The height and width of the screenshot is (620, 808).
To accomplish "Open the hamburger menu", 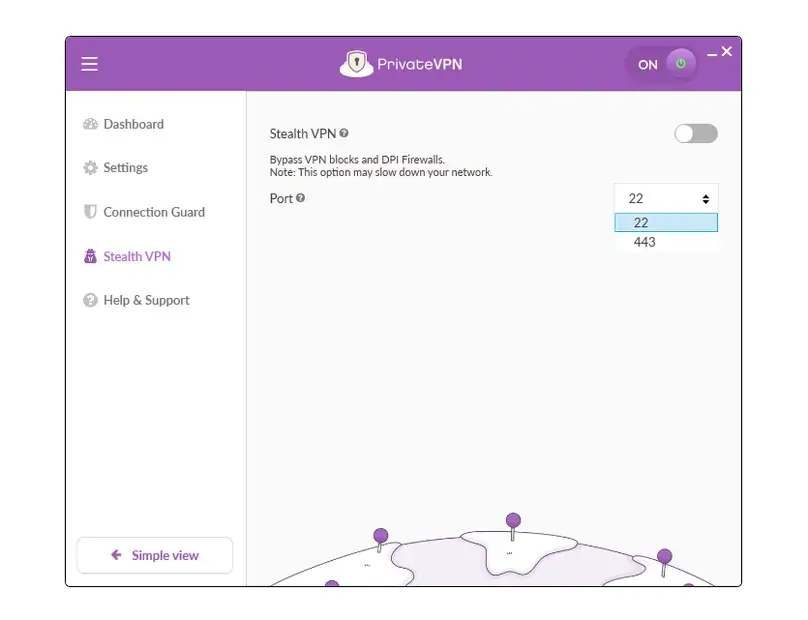I will 89,64.
